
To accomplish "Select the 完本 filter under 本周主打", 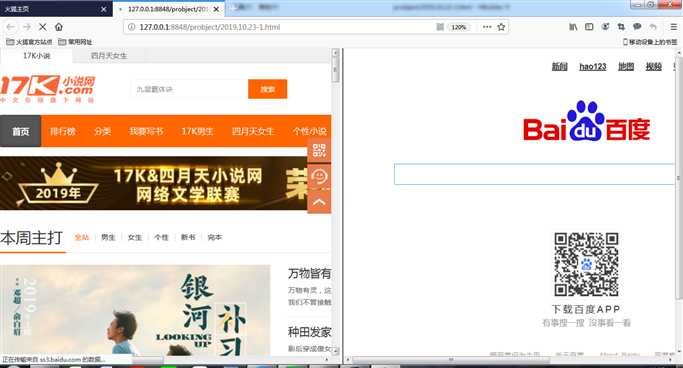I will [214, 237].
